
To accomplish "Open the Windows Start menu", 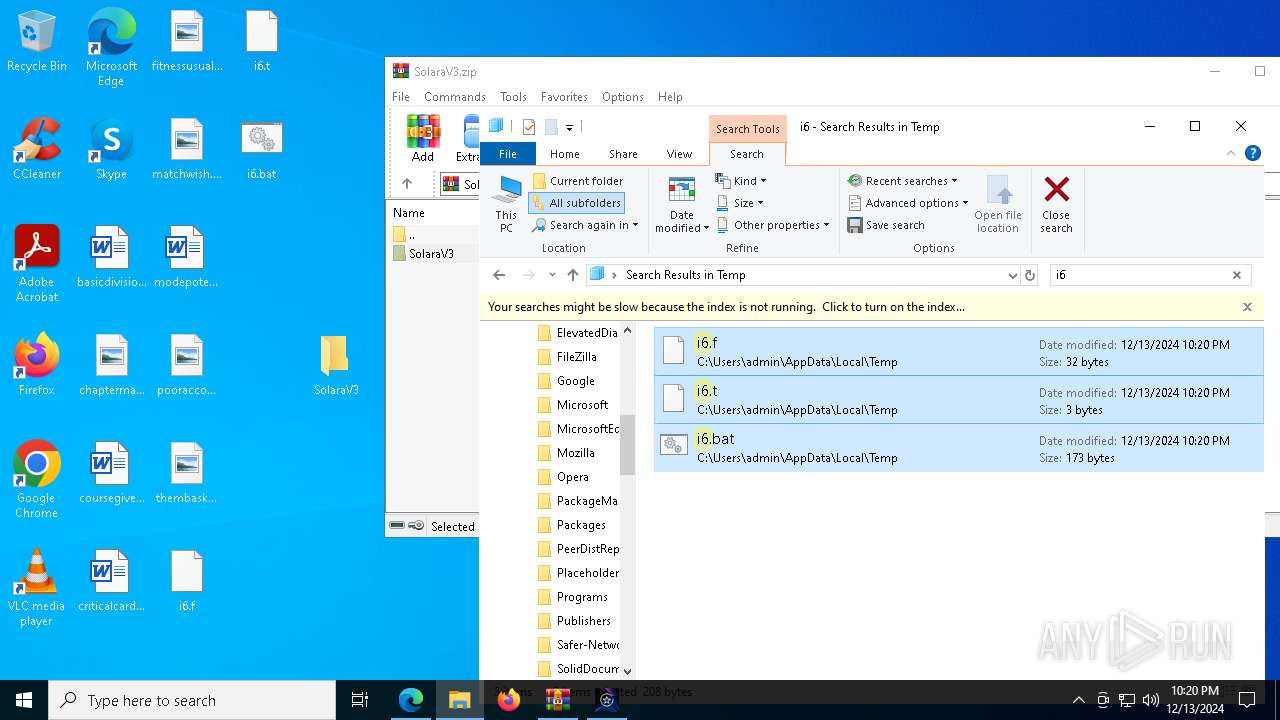I will (x=24, y=700).
